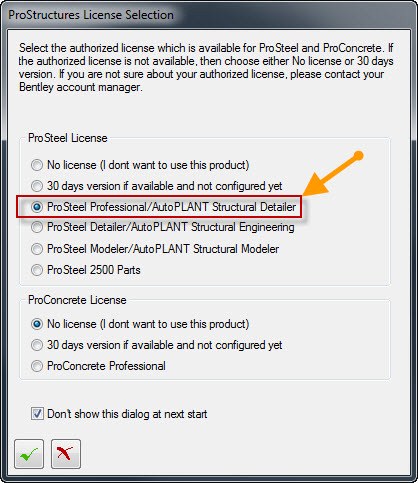Image resolution: width=418 pixels, height=483 pixels.
Task: Confirm with the green checkmark button
Action: click(29, 454)
